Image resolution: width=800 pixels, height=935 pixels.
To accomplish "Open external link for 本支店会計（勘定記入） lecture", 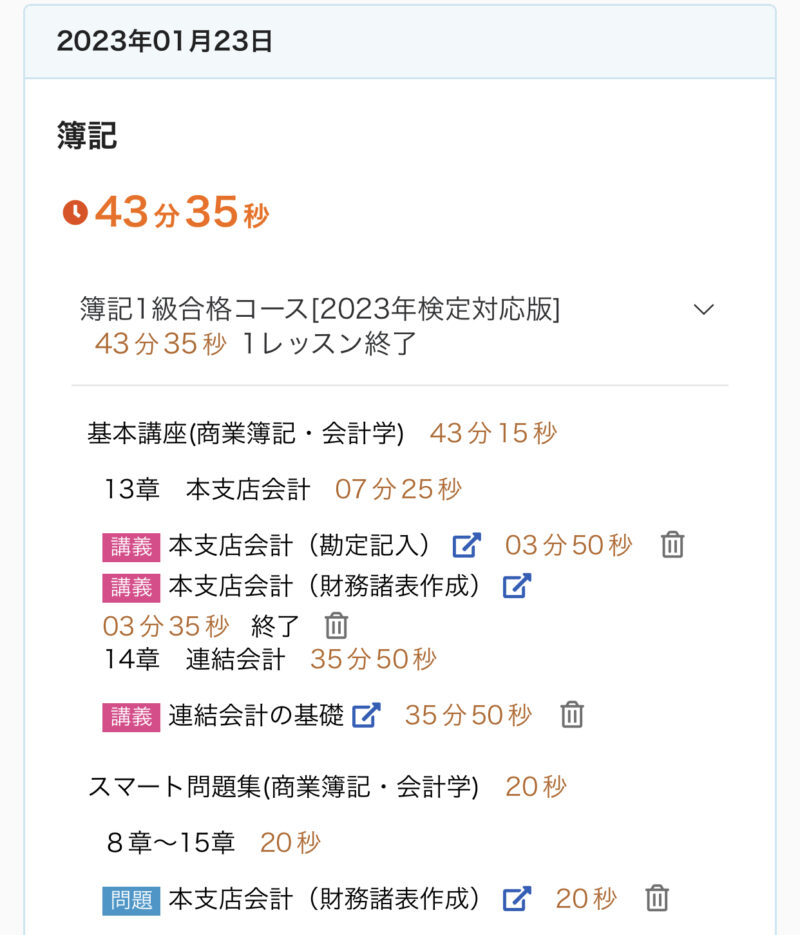I will (x=467, y=545).
